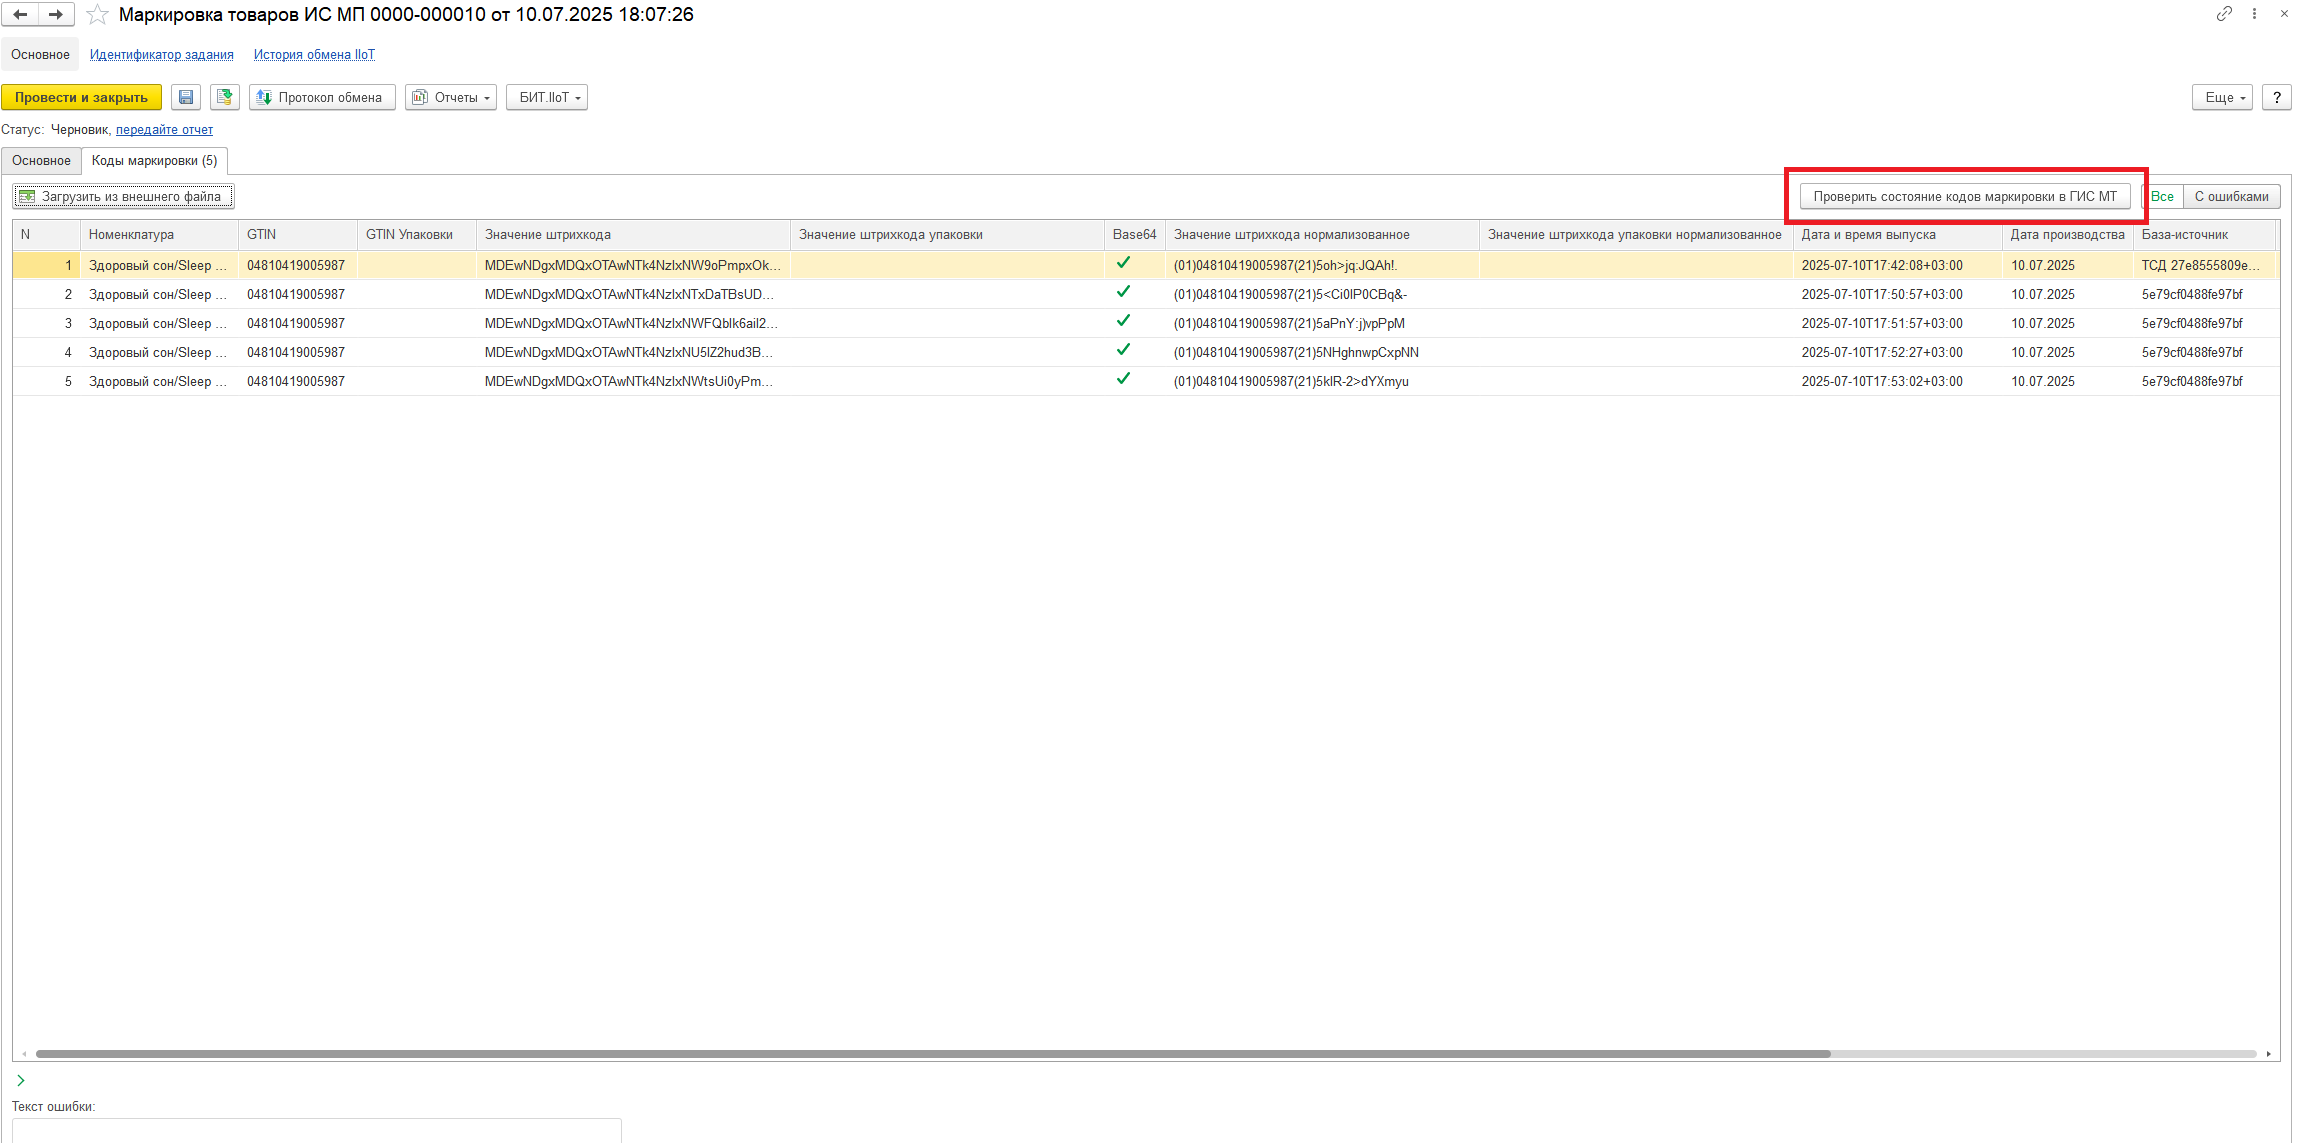Open Протокол обмена exchange log
Screen dimensions: 2304x1143
[321, 97]
